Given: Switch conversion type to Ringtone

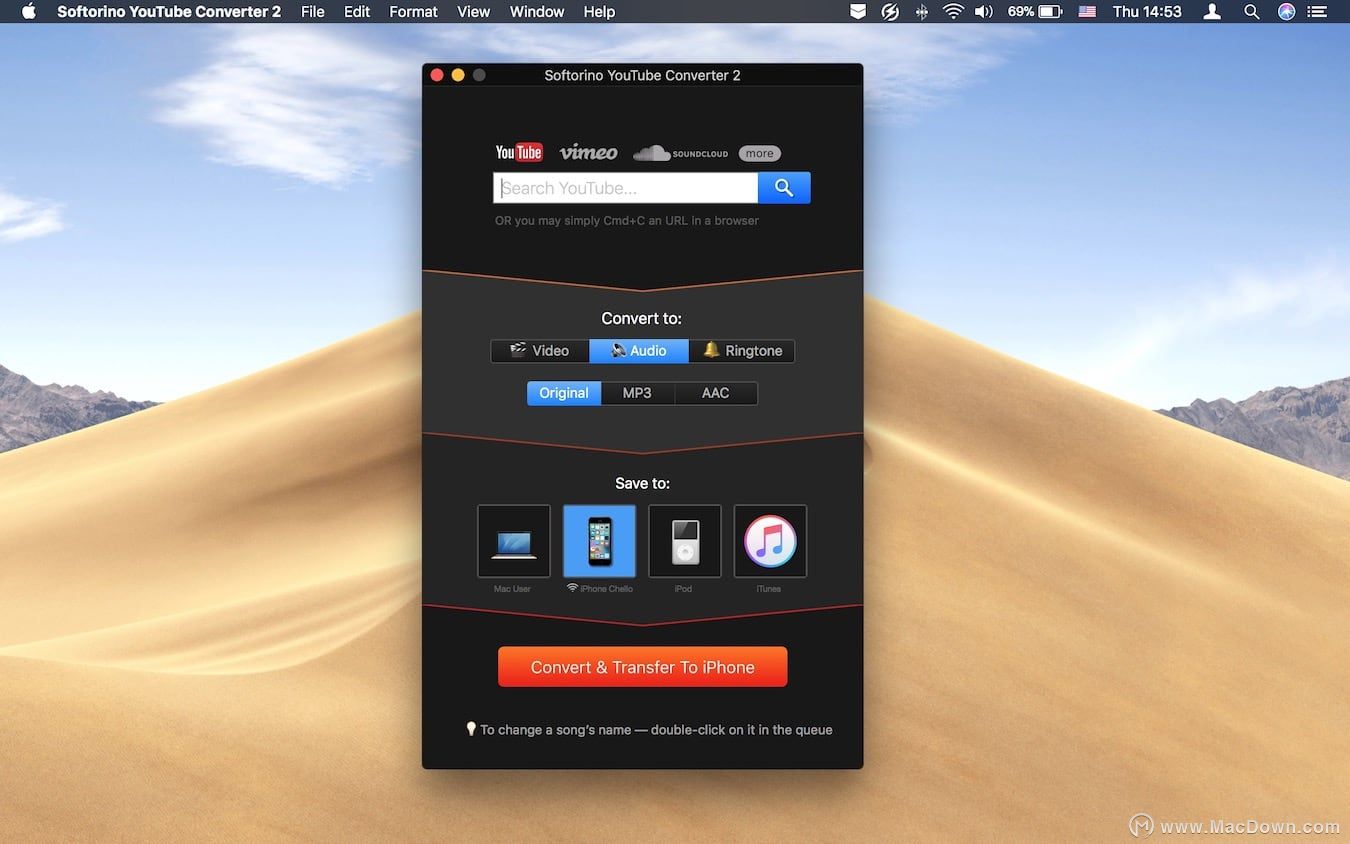Looking at the screenshot, I should click(742, 351).
